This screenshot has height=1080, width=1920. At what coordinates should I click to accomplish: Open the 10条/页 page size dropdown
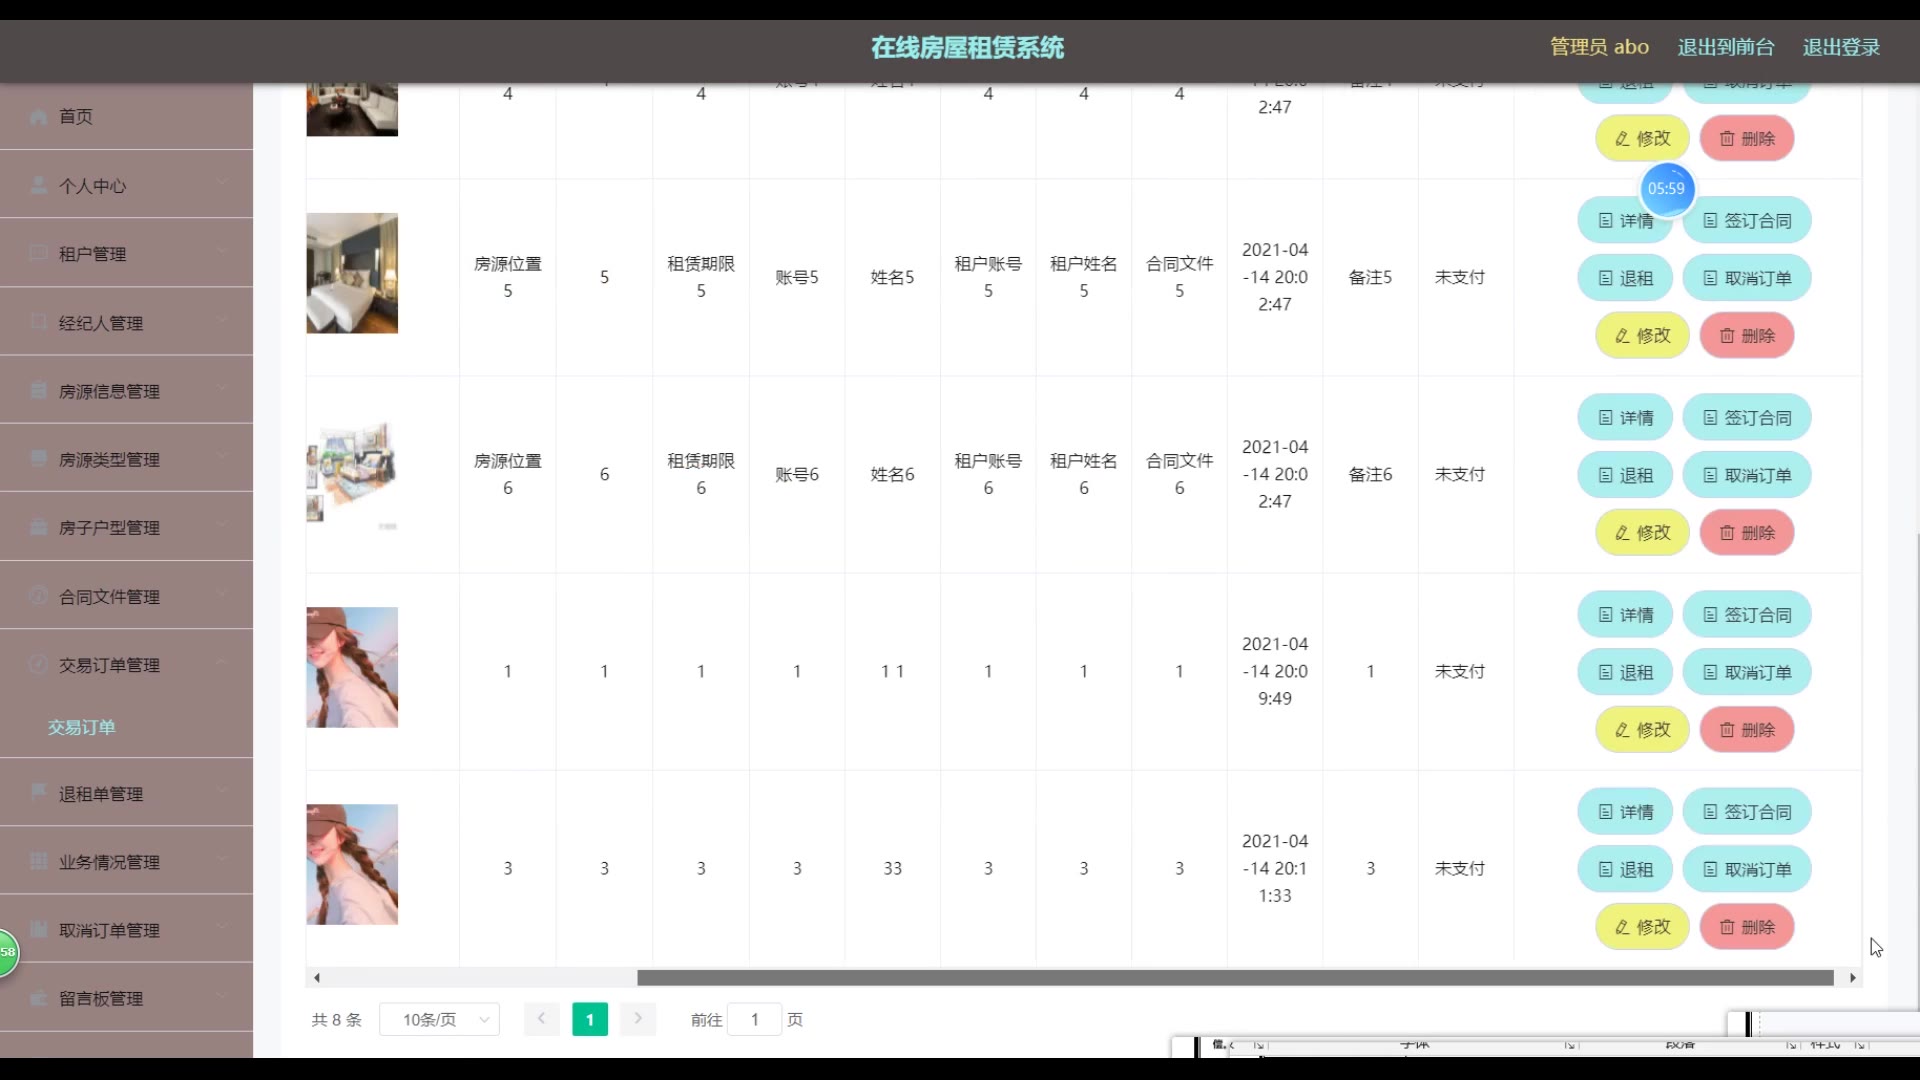point(439,1020)
